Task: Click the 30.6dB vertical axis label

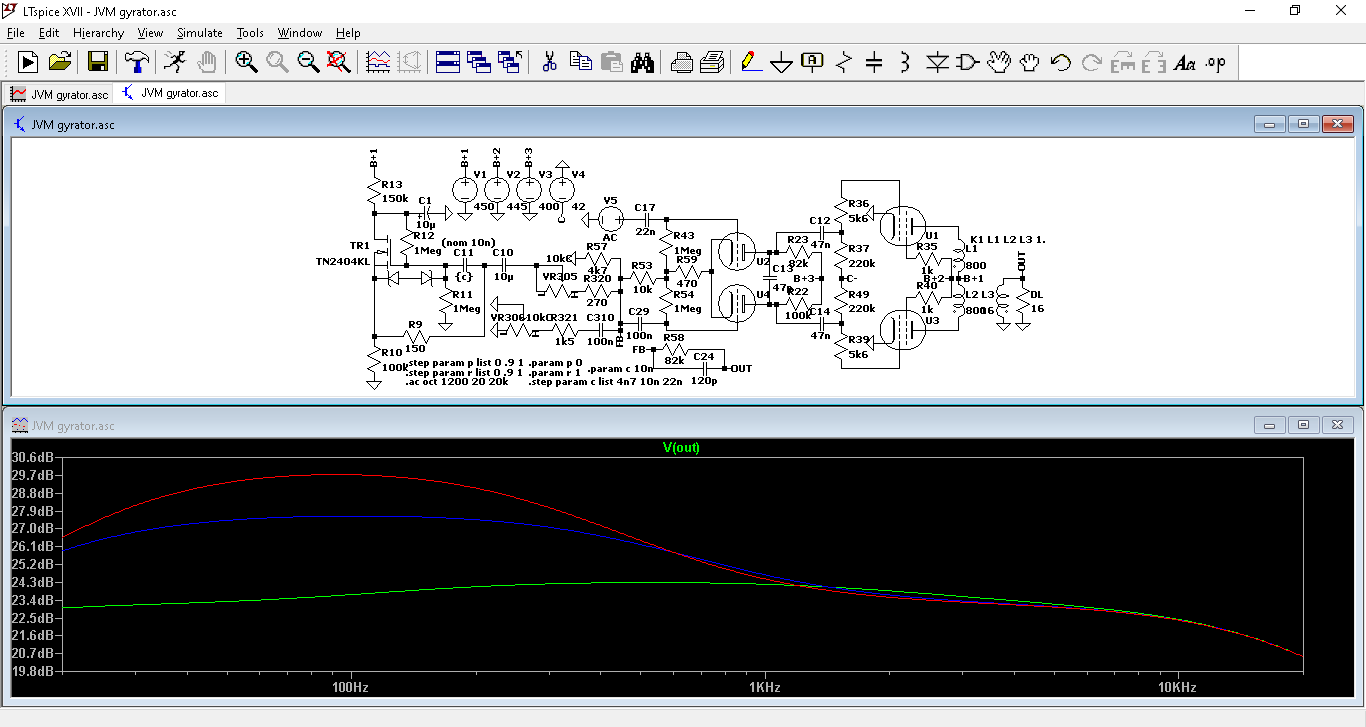Action: tap(33, 457)
